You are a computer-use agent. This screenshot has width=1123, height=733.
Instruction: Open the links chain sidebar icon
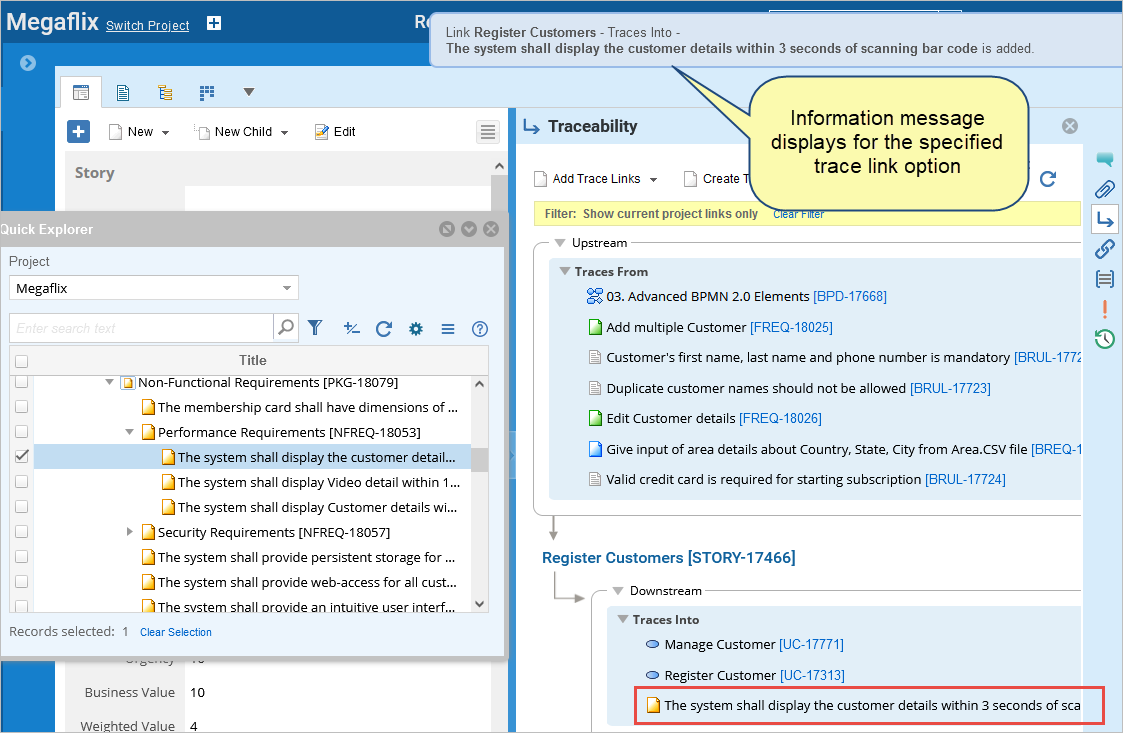(x=1104, y=249)
